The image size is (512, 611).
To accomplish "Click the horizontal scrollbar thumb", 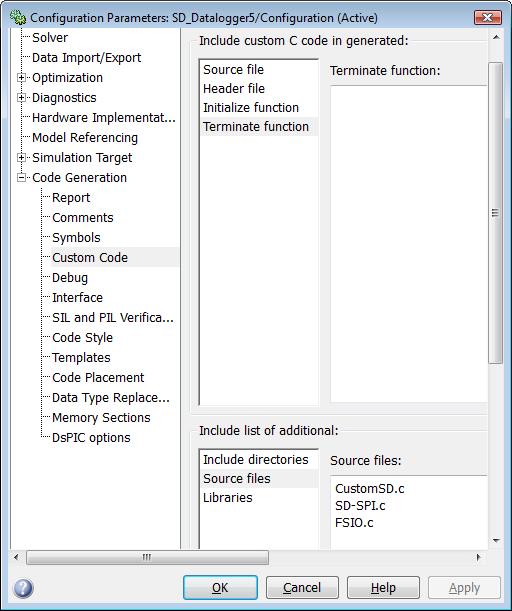I will coord(147,557).
